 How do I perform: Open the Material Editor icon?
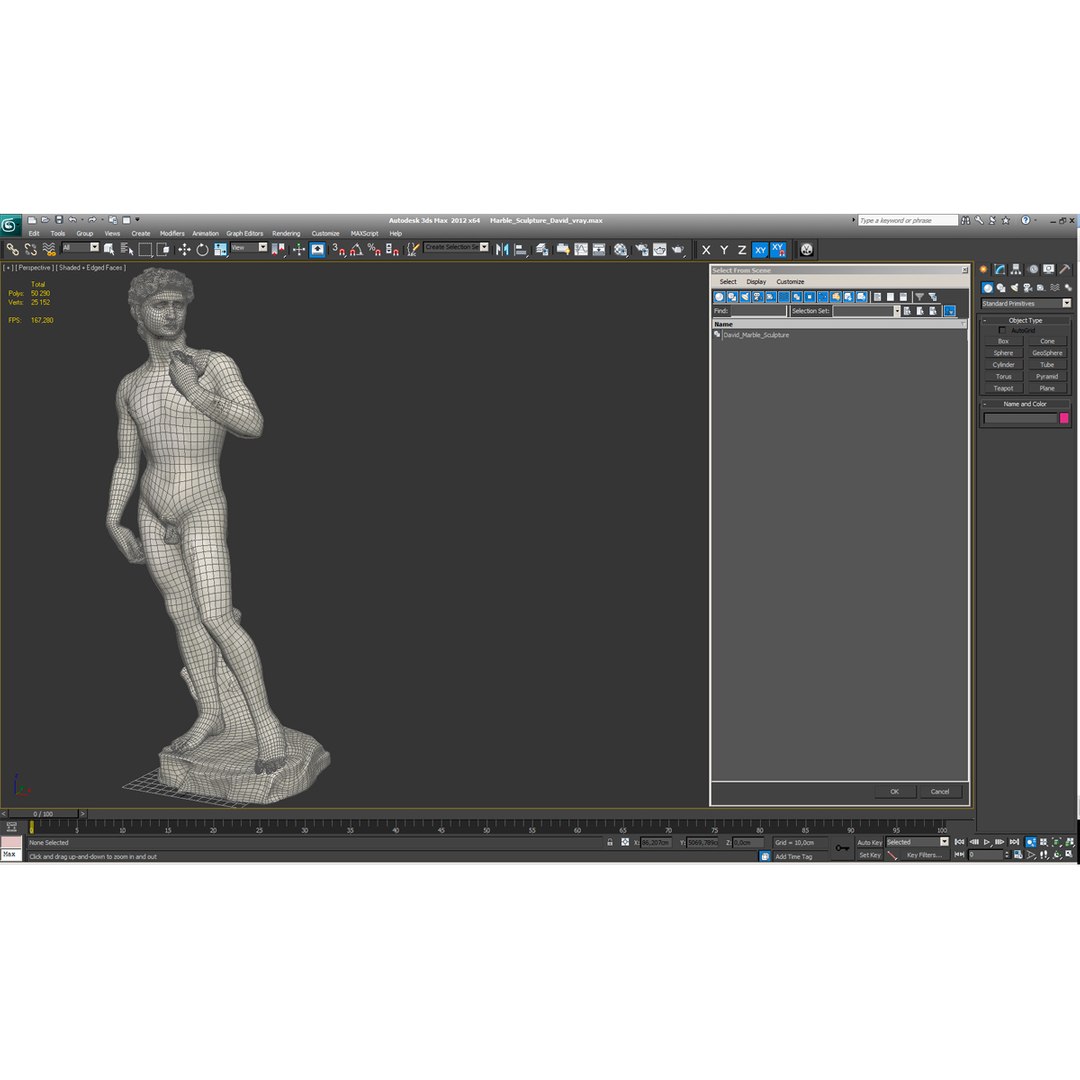(x=621, y=249)
